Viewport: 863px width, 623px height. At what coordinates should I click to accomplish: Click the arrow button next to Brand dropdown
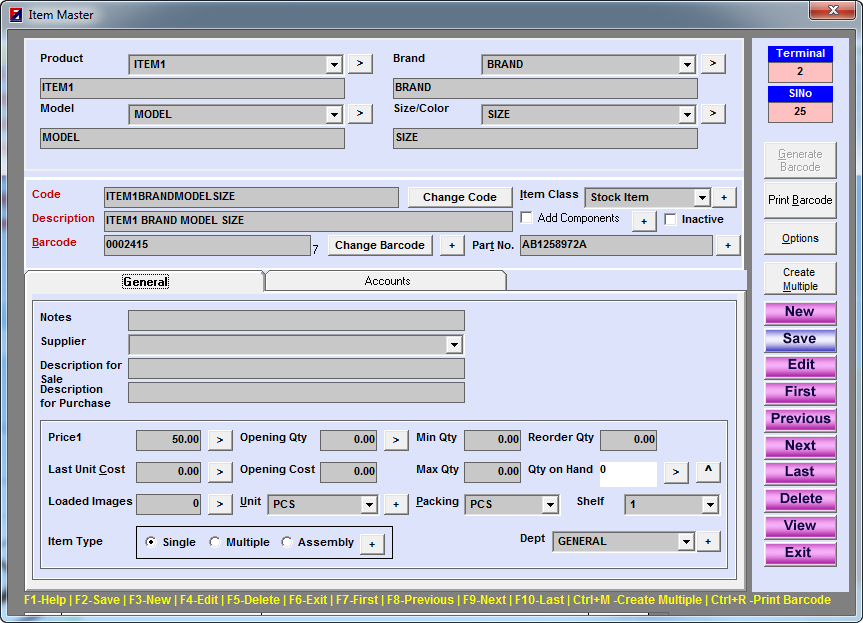712,64
